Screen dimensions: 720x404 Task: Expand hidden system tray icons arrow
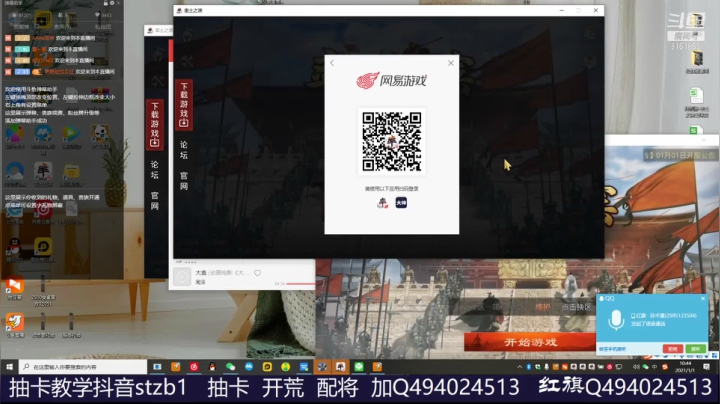click(x=520, y=367)
